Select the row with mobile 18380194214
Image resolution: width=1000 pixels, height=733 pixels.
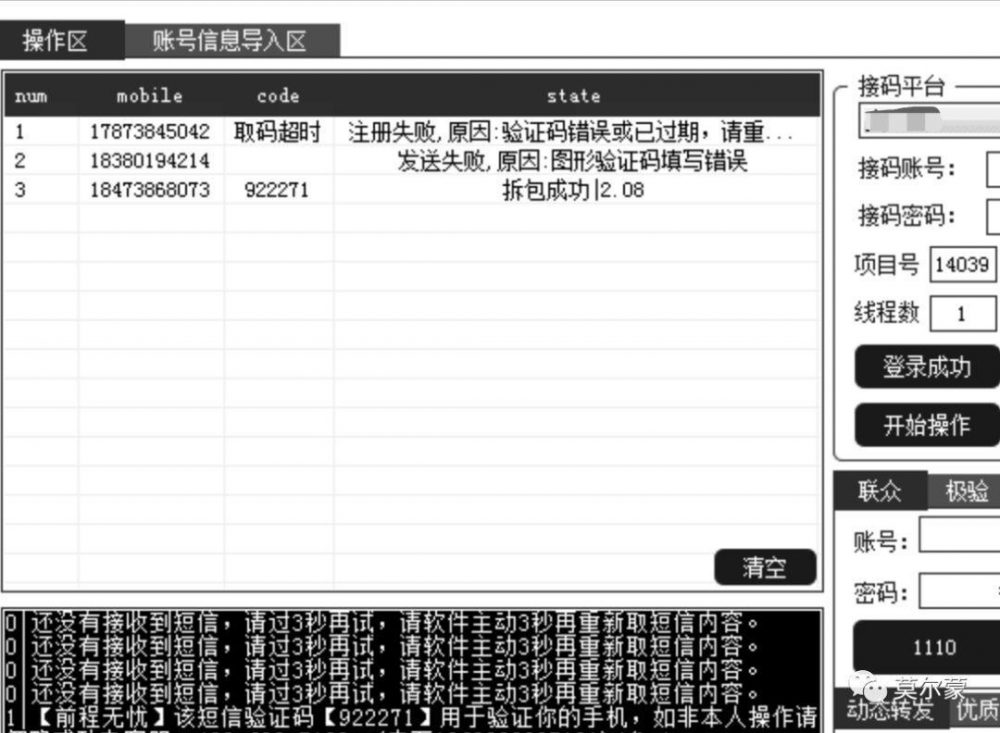click(x=150, y=161)
